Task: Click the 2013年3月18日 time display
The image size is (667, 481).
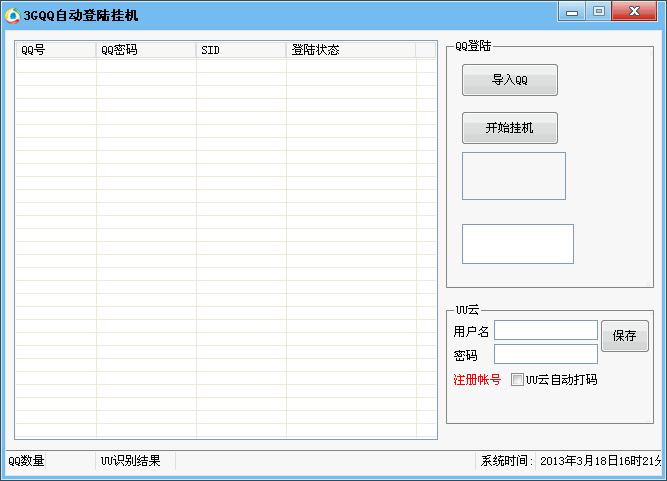Action: (x=600, y=461)
